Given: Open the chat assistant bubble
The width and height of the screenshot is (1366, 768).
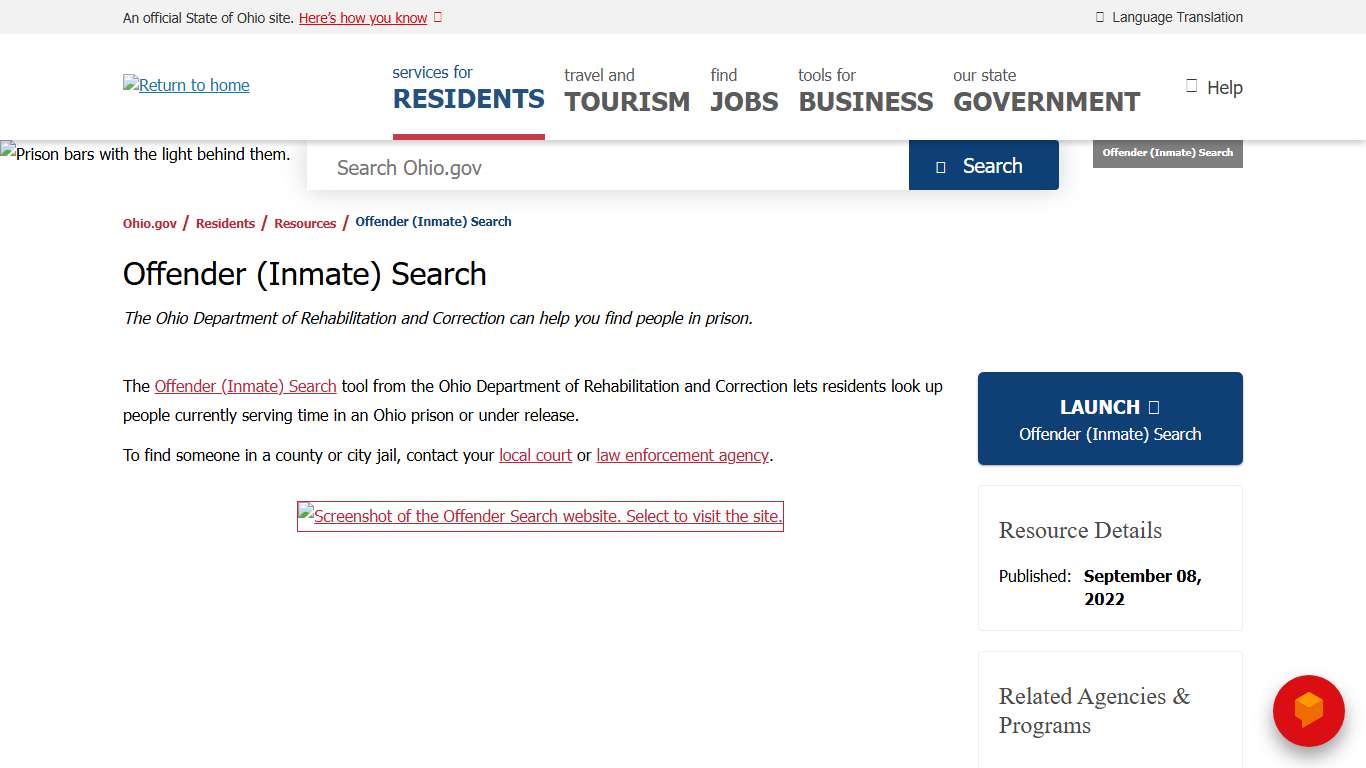Looking at the screenshot, I should tap(1308, 711).
